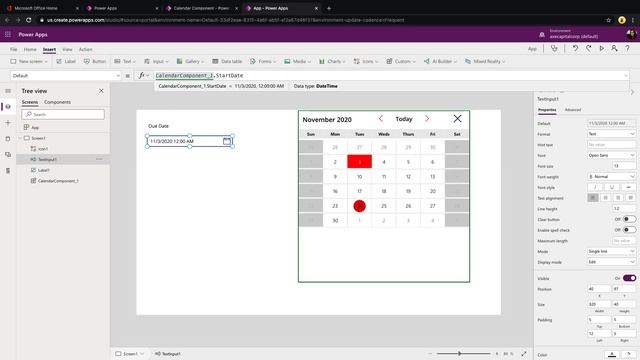Screen dimensions: 640x360
Task: Open the font Color picker swatch
Action: tap(612, 355)
